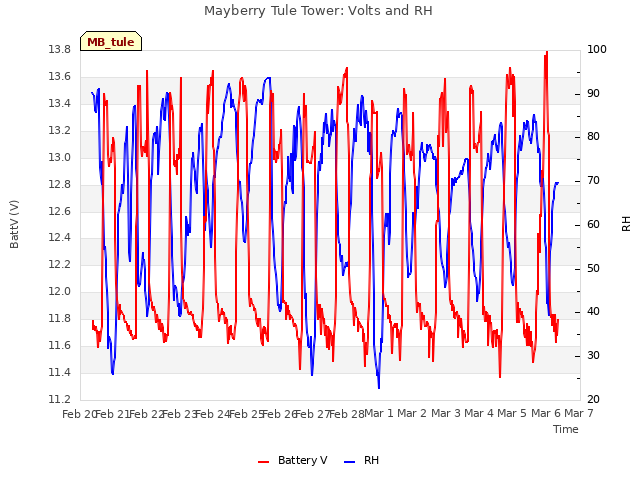This screenshot has width=640, height=480.
Task: Click the RH right axis label
Action: point(626,224)
